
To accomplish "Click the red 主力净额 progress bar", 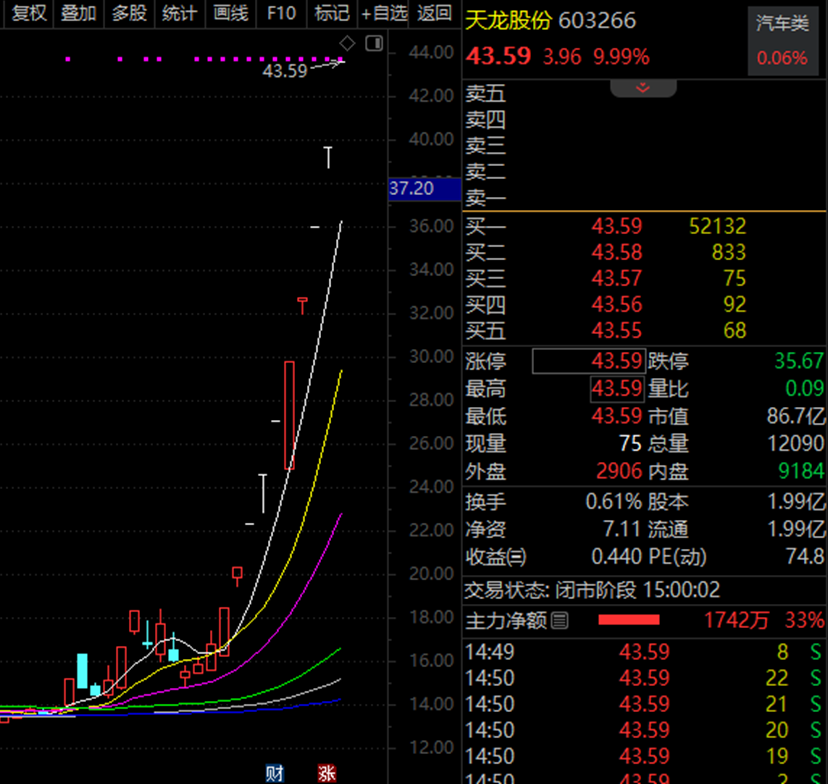I will (x=628, y=620).
